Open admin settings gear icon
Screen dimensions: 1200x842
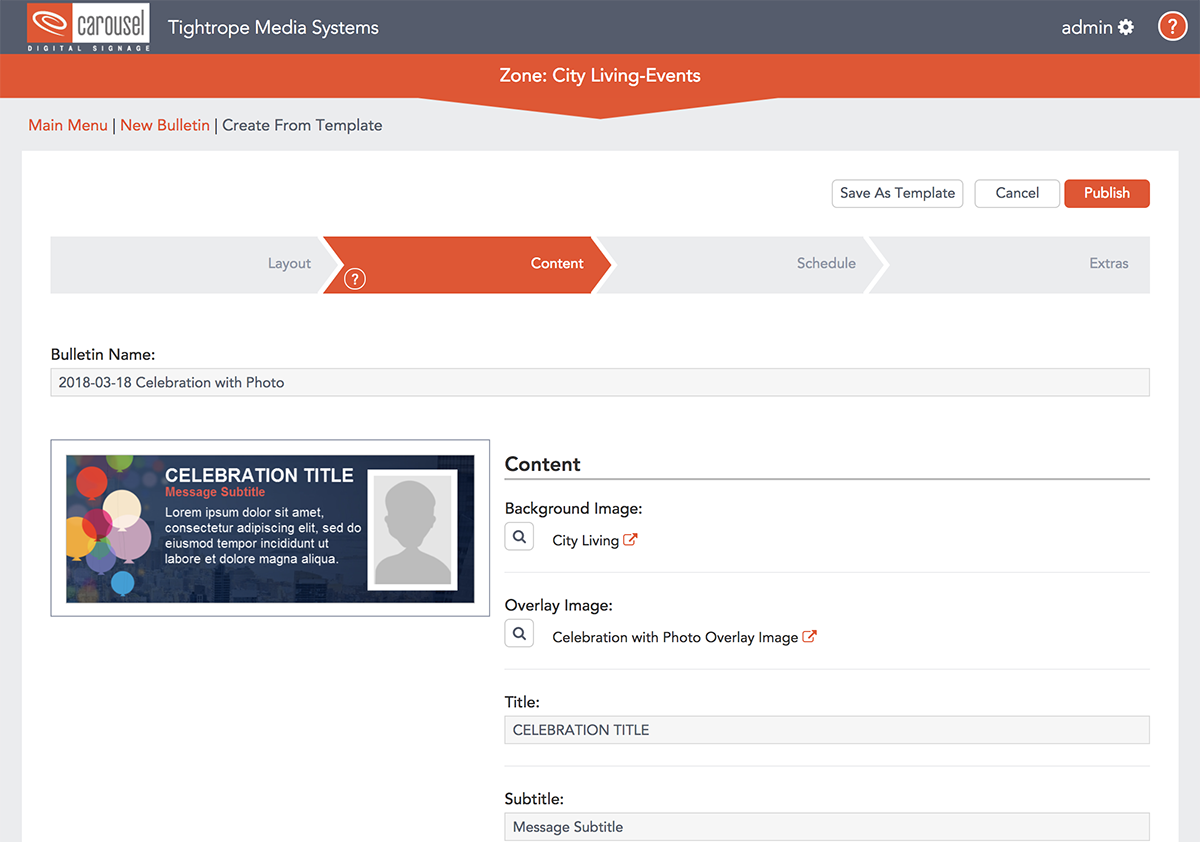1126,27
